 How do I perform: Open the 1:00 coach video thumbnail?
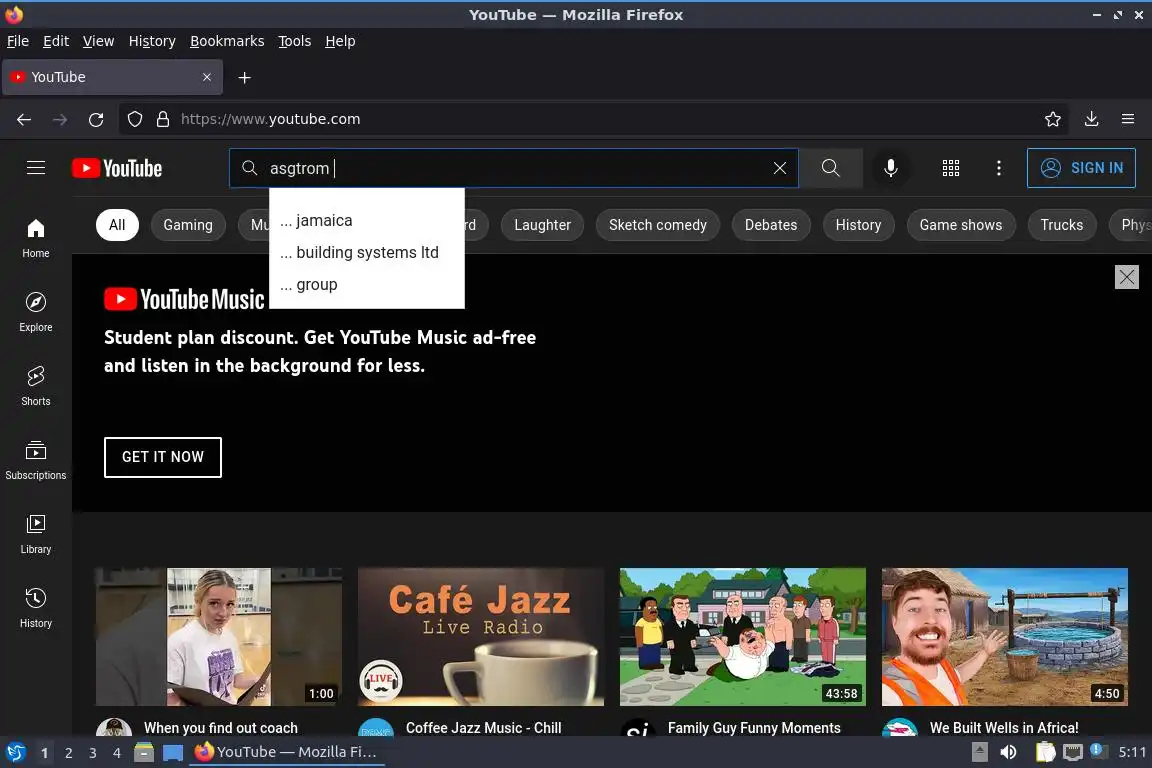[218, 636]
